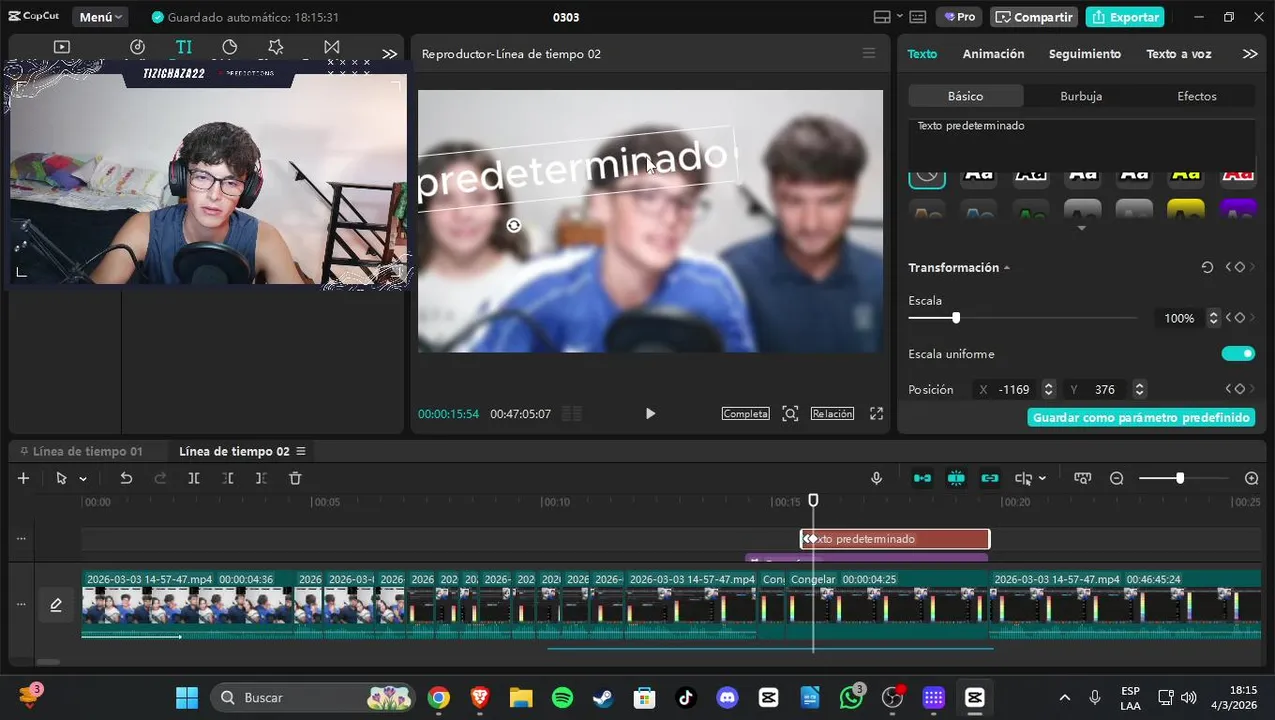Delete the selected clip with trash icon
This screenshot has width=1275, height=720.
click(295, 479)
